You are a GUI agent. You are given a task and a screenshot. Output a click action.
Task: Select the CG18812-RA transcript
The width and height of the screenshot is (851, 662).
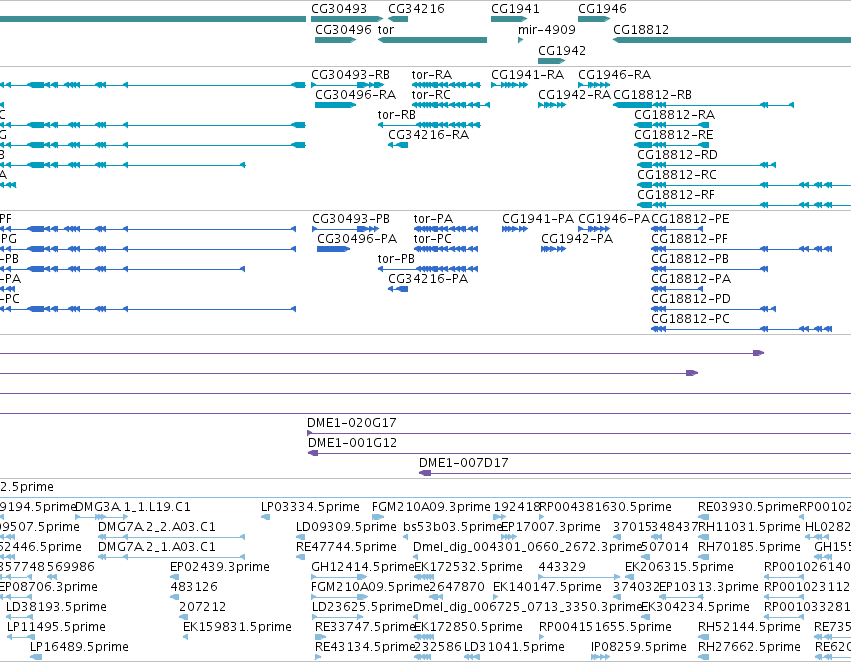pos(671,125)
